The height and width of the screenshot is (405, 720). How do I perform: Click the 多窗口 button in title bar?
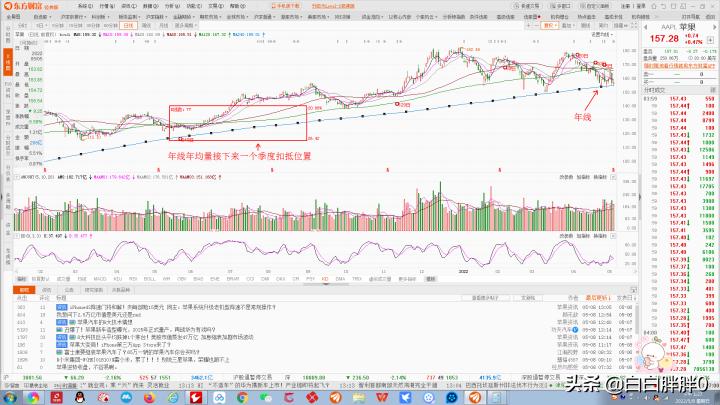pos(561,6)
